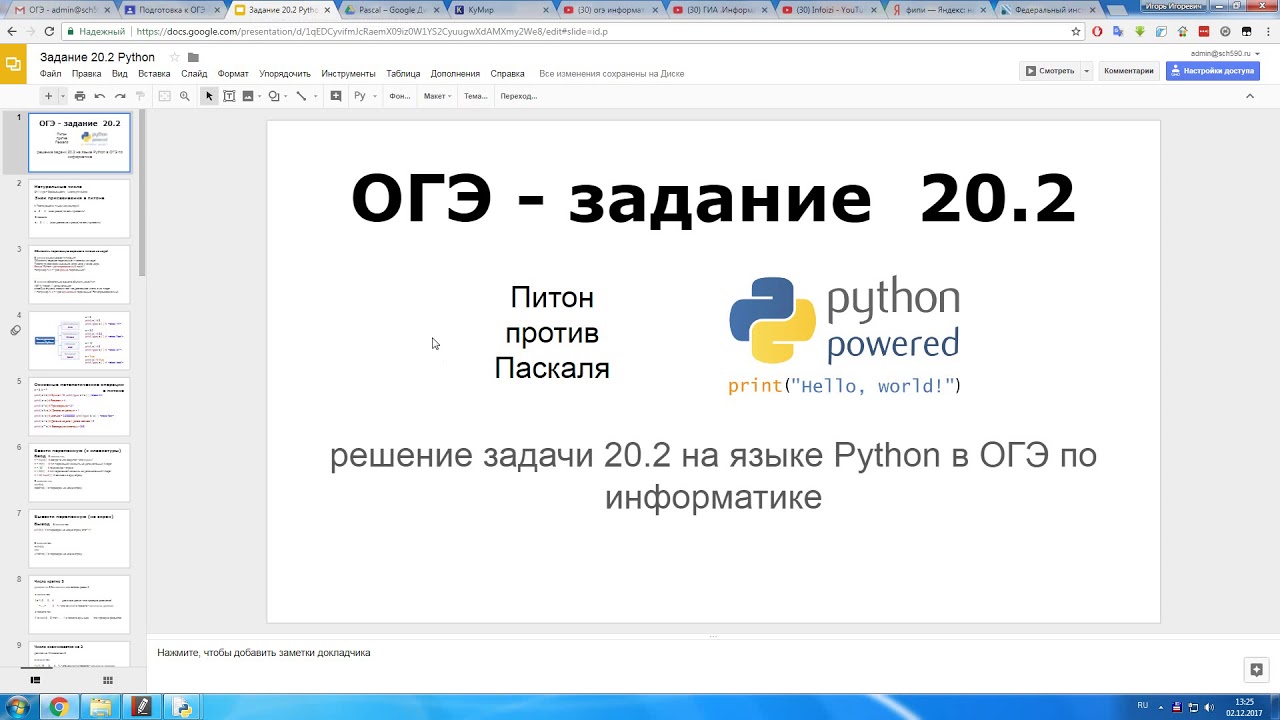Open the Слайд menu
The width and height of the screenshot is (1280, 720).
pyautogui.click(x=194, y=74)
